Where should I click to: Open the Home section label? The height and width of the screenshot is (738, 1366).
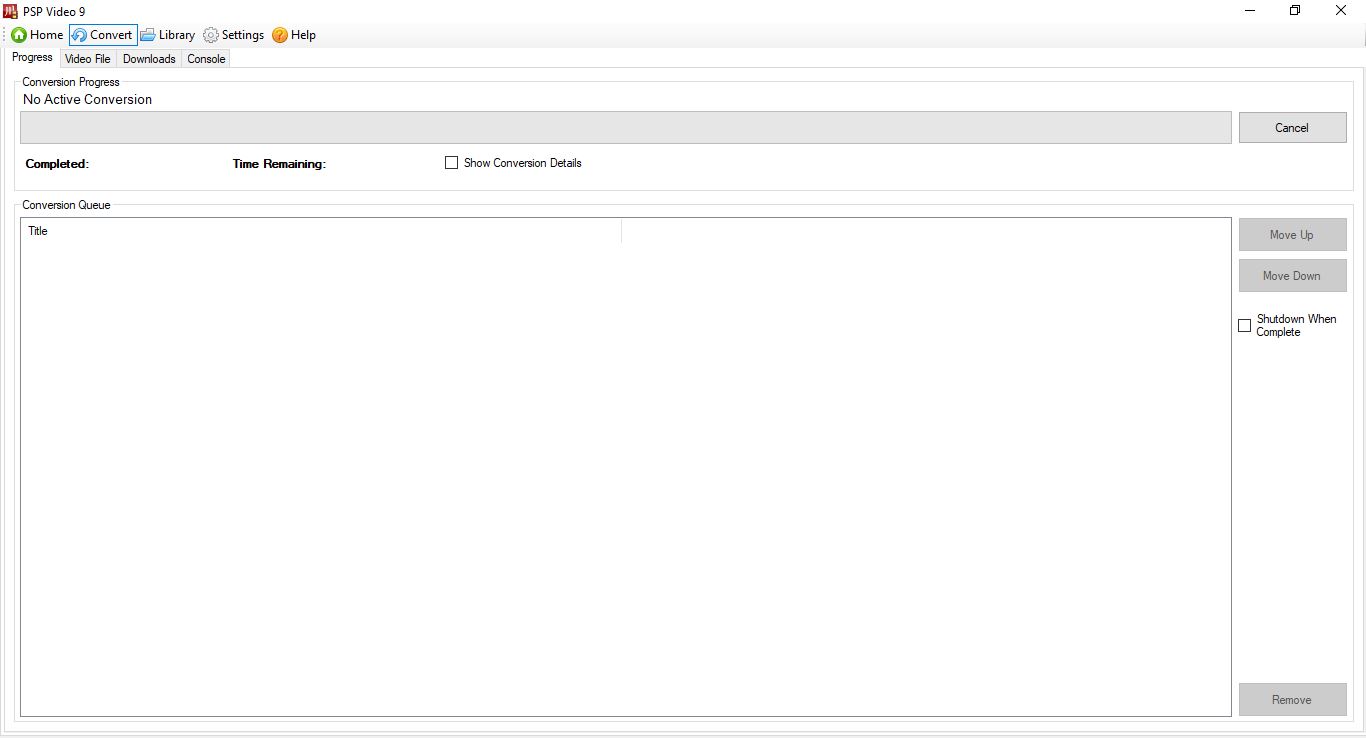46,35
